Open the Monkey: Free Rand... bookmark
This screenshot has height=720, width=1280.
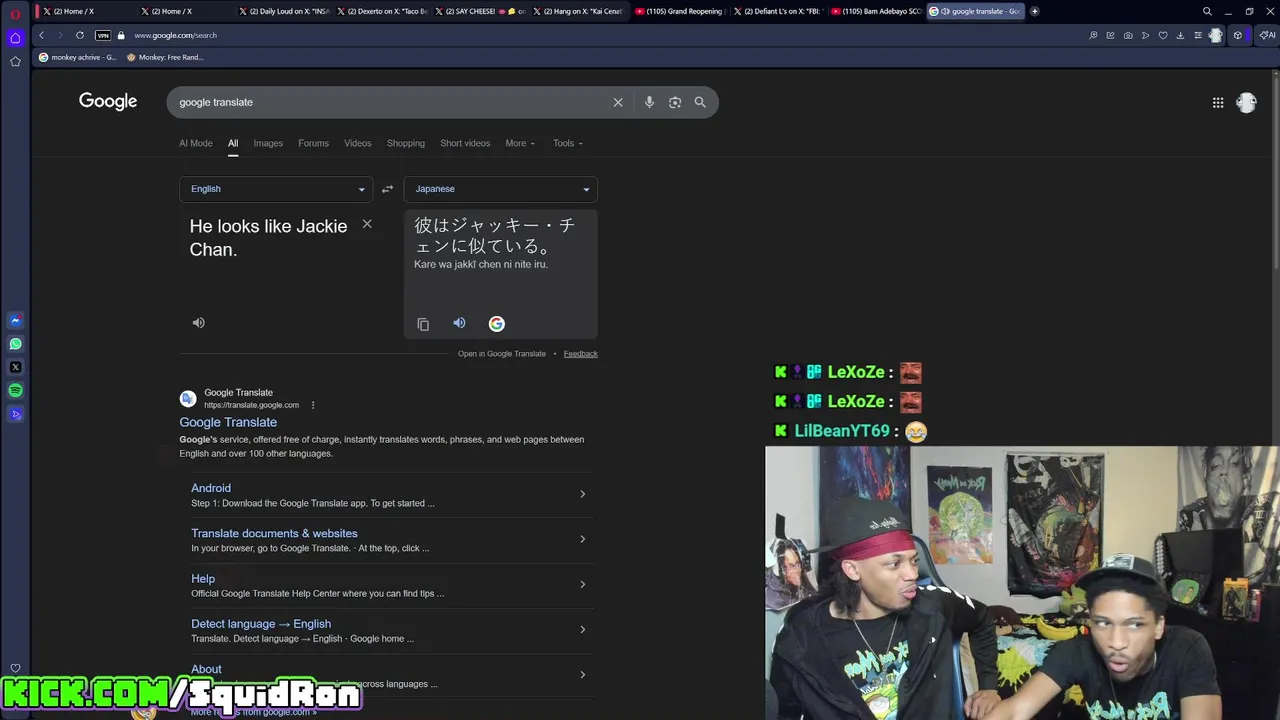pyautogui.click(x=166, y=57)
